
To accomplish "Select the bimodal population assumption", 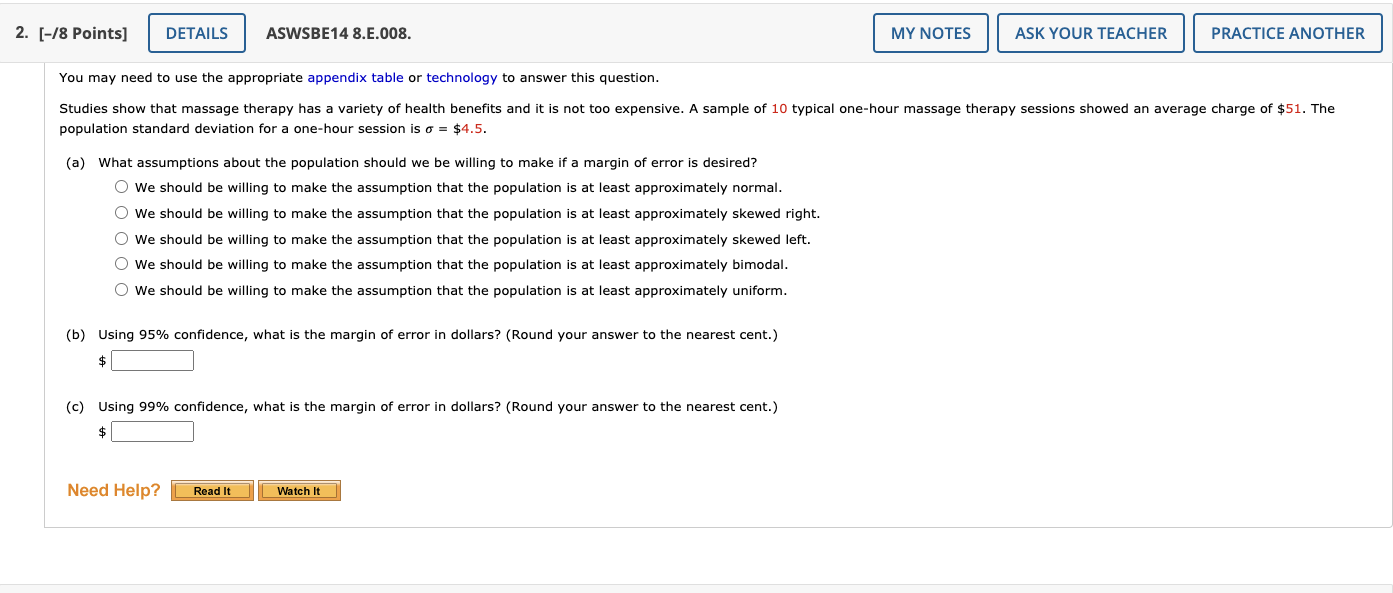I will click(121, 263).
